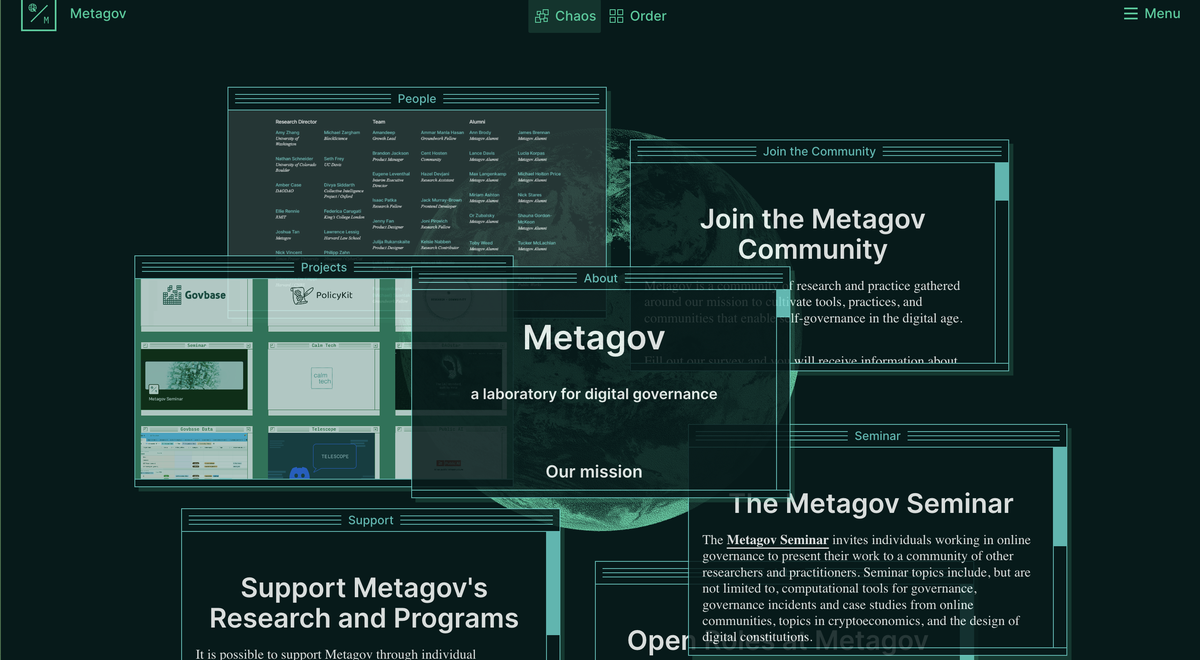This screenshot has width=1200, height=660.
Task: Click the Discord logo in Telescope card
Action: [299, 472]
